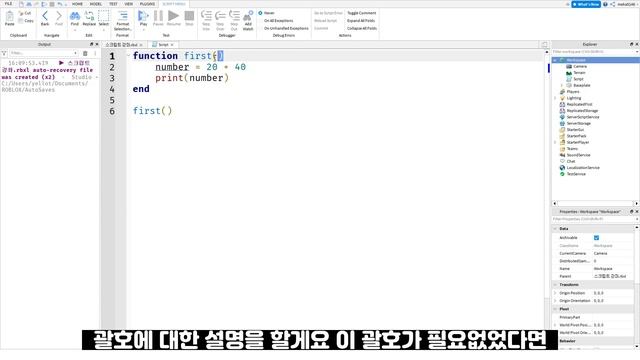Open the Find dropdown arrow
The width and height of the screenshot is (640, 360).
pyautogui.click(x=75, y=29)
